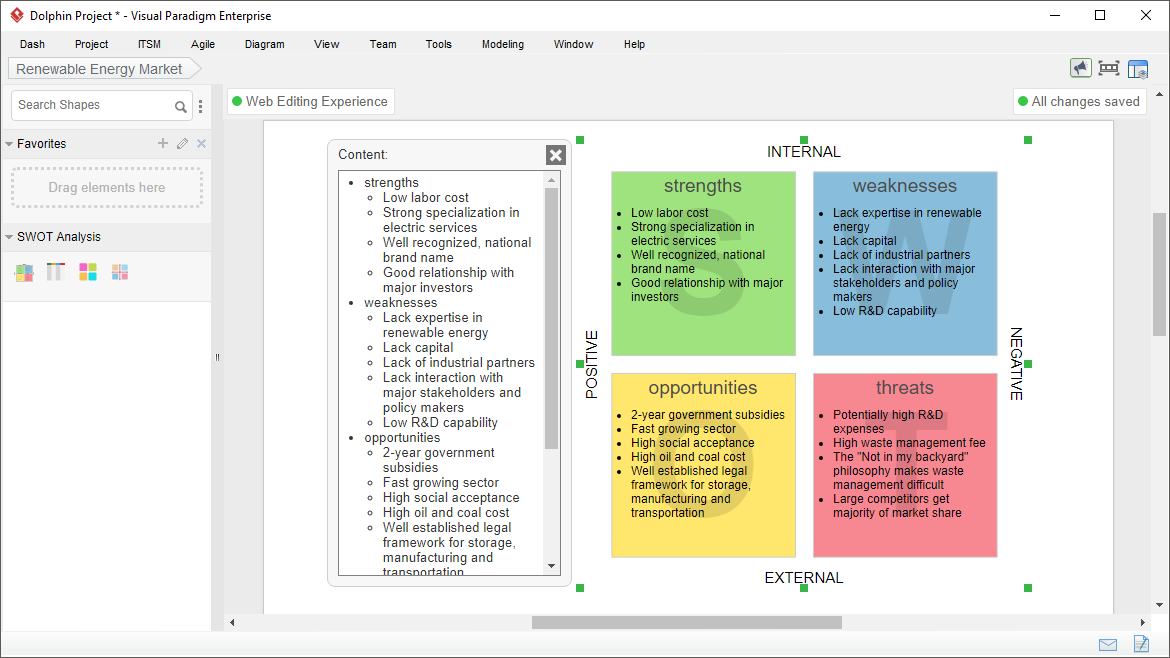Remove Favorites with the X icon
This screenshot has height=658, width=1170.
pos(201,143)
